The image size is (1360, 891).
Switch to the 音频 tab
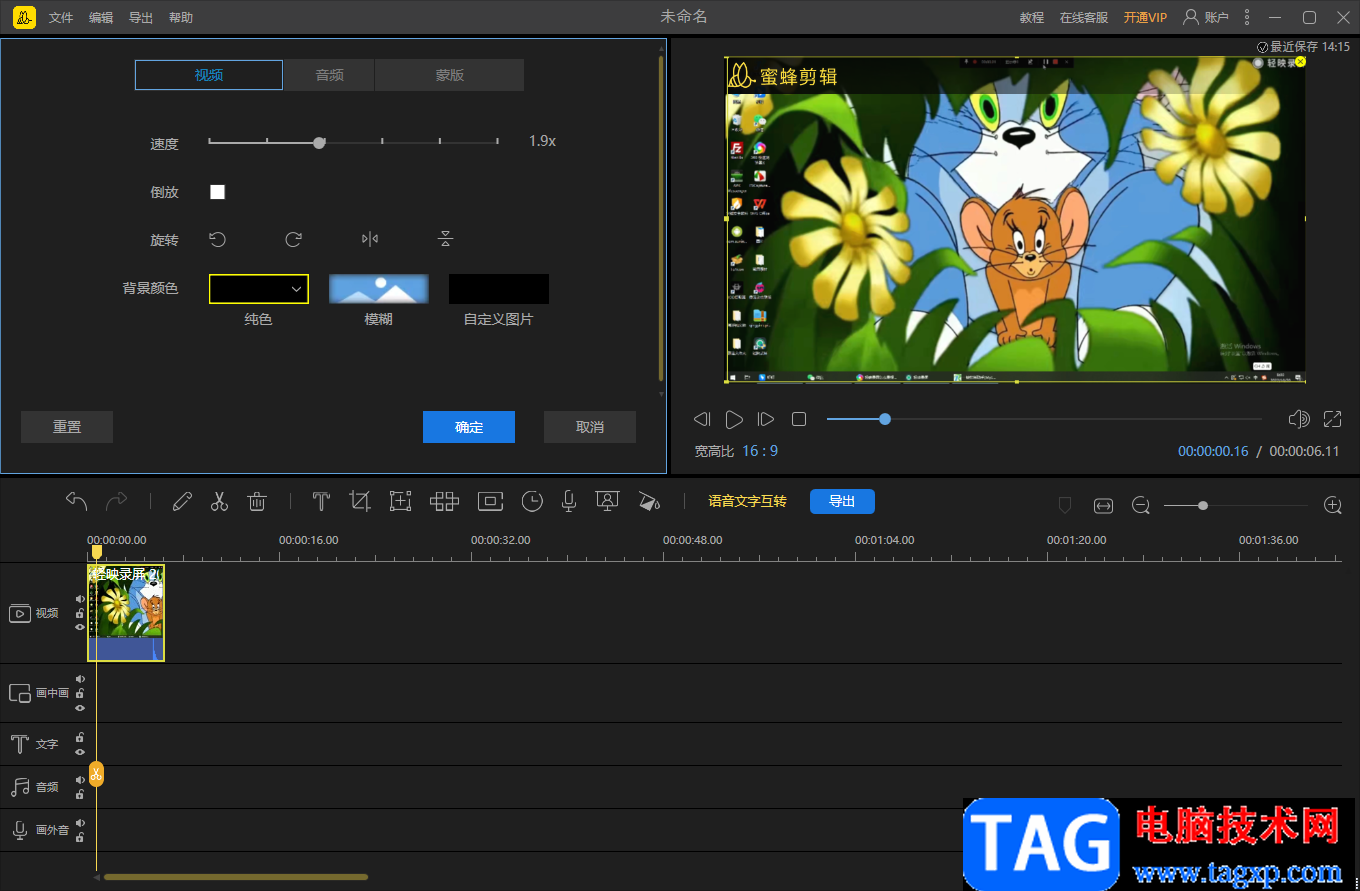329,75
